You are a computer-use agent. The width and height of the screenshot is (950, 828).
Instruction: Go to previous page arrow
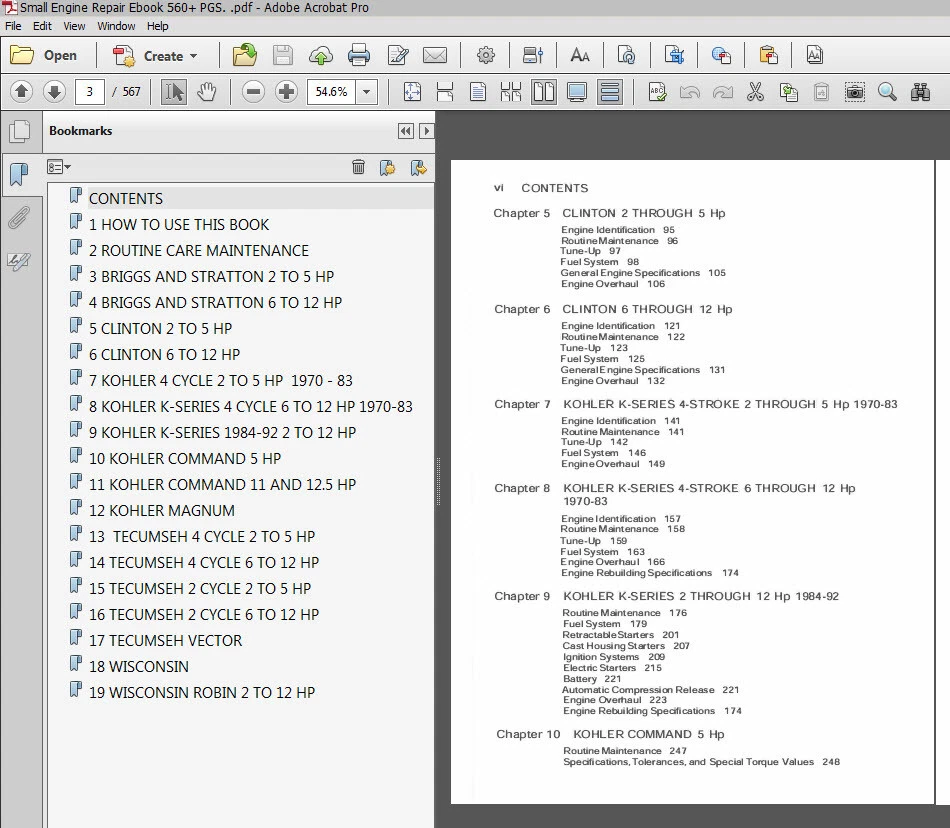[x=21, y=92]
